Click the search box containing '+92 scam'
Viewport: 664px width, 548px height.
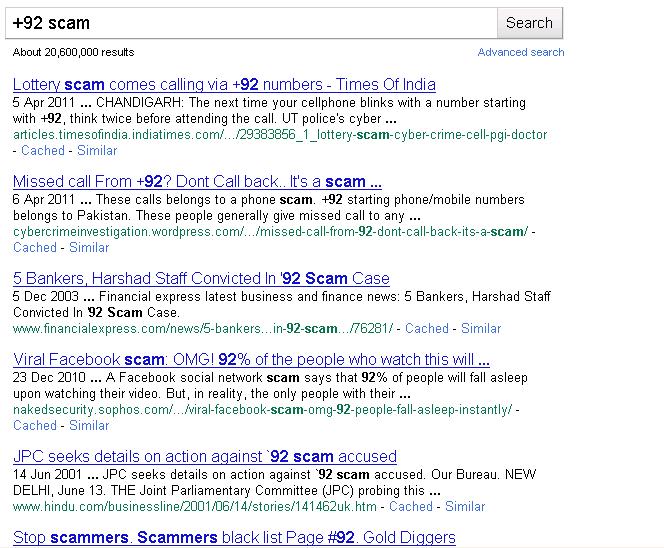click(251, 23)
